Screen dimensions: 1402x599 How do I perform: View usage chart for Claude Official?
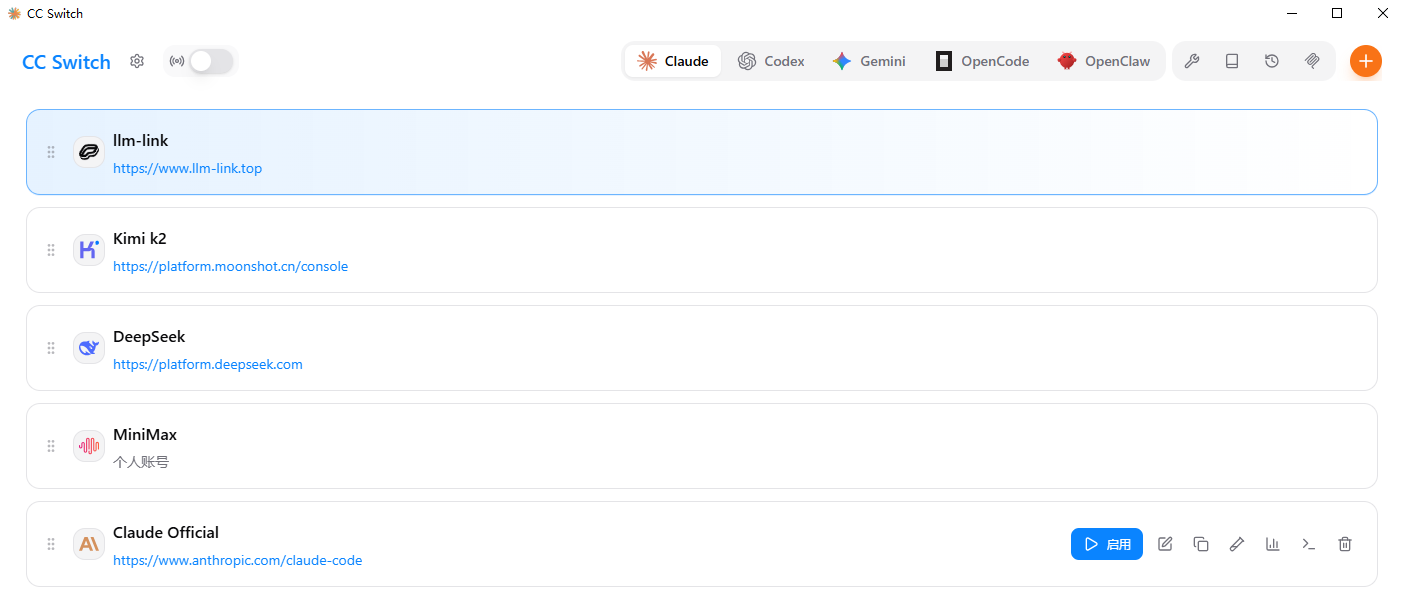click(x=1273, y=544)
